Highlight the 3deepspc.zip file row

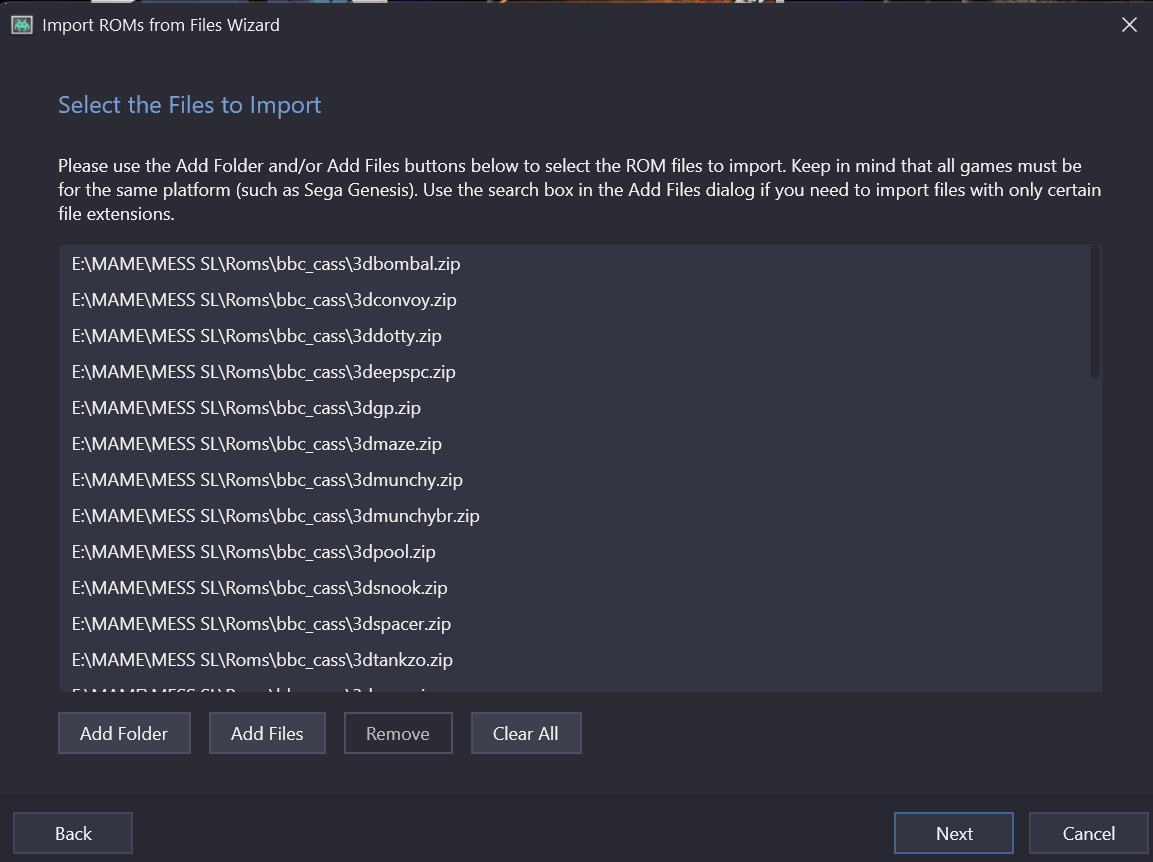pyautogui.click(x=264, y=372)
